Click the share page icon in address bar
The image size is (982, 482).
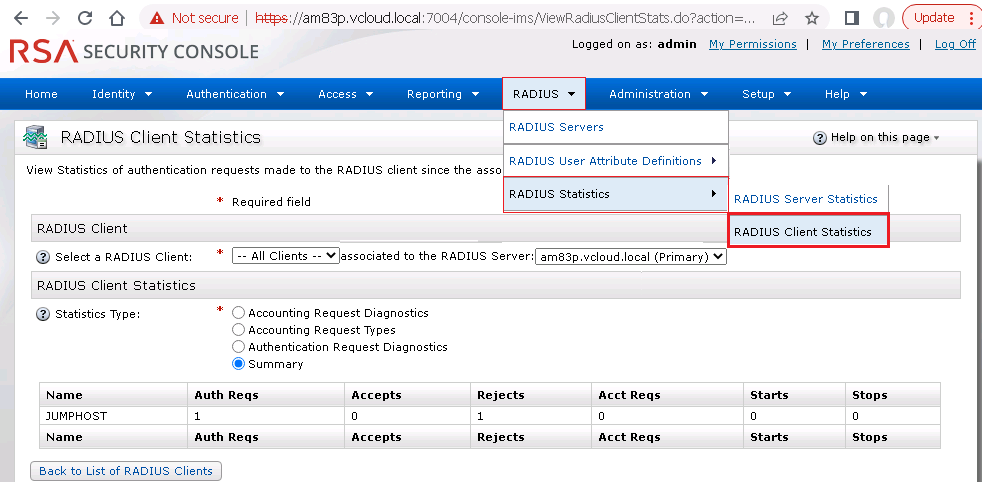779,18
